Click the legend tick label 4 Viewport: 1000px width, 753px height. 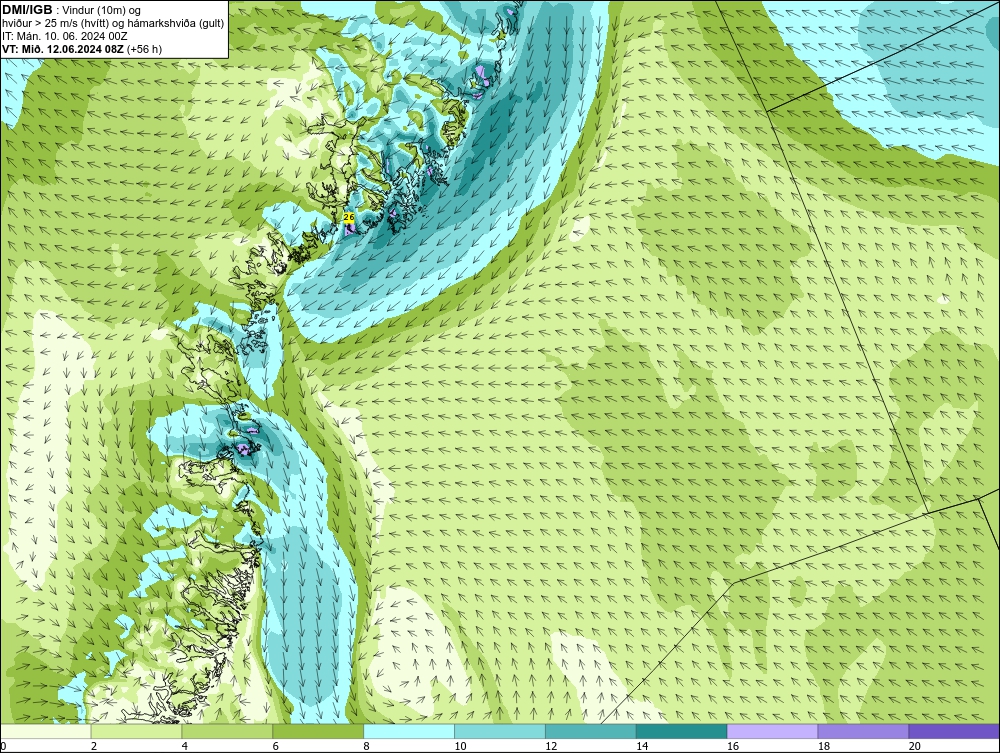(185, 746)
